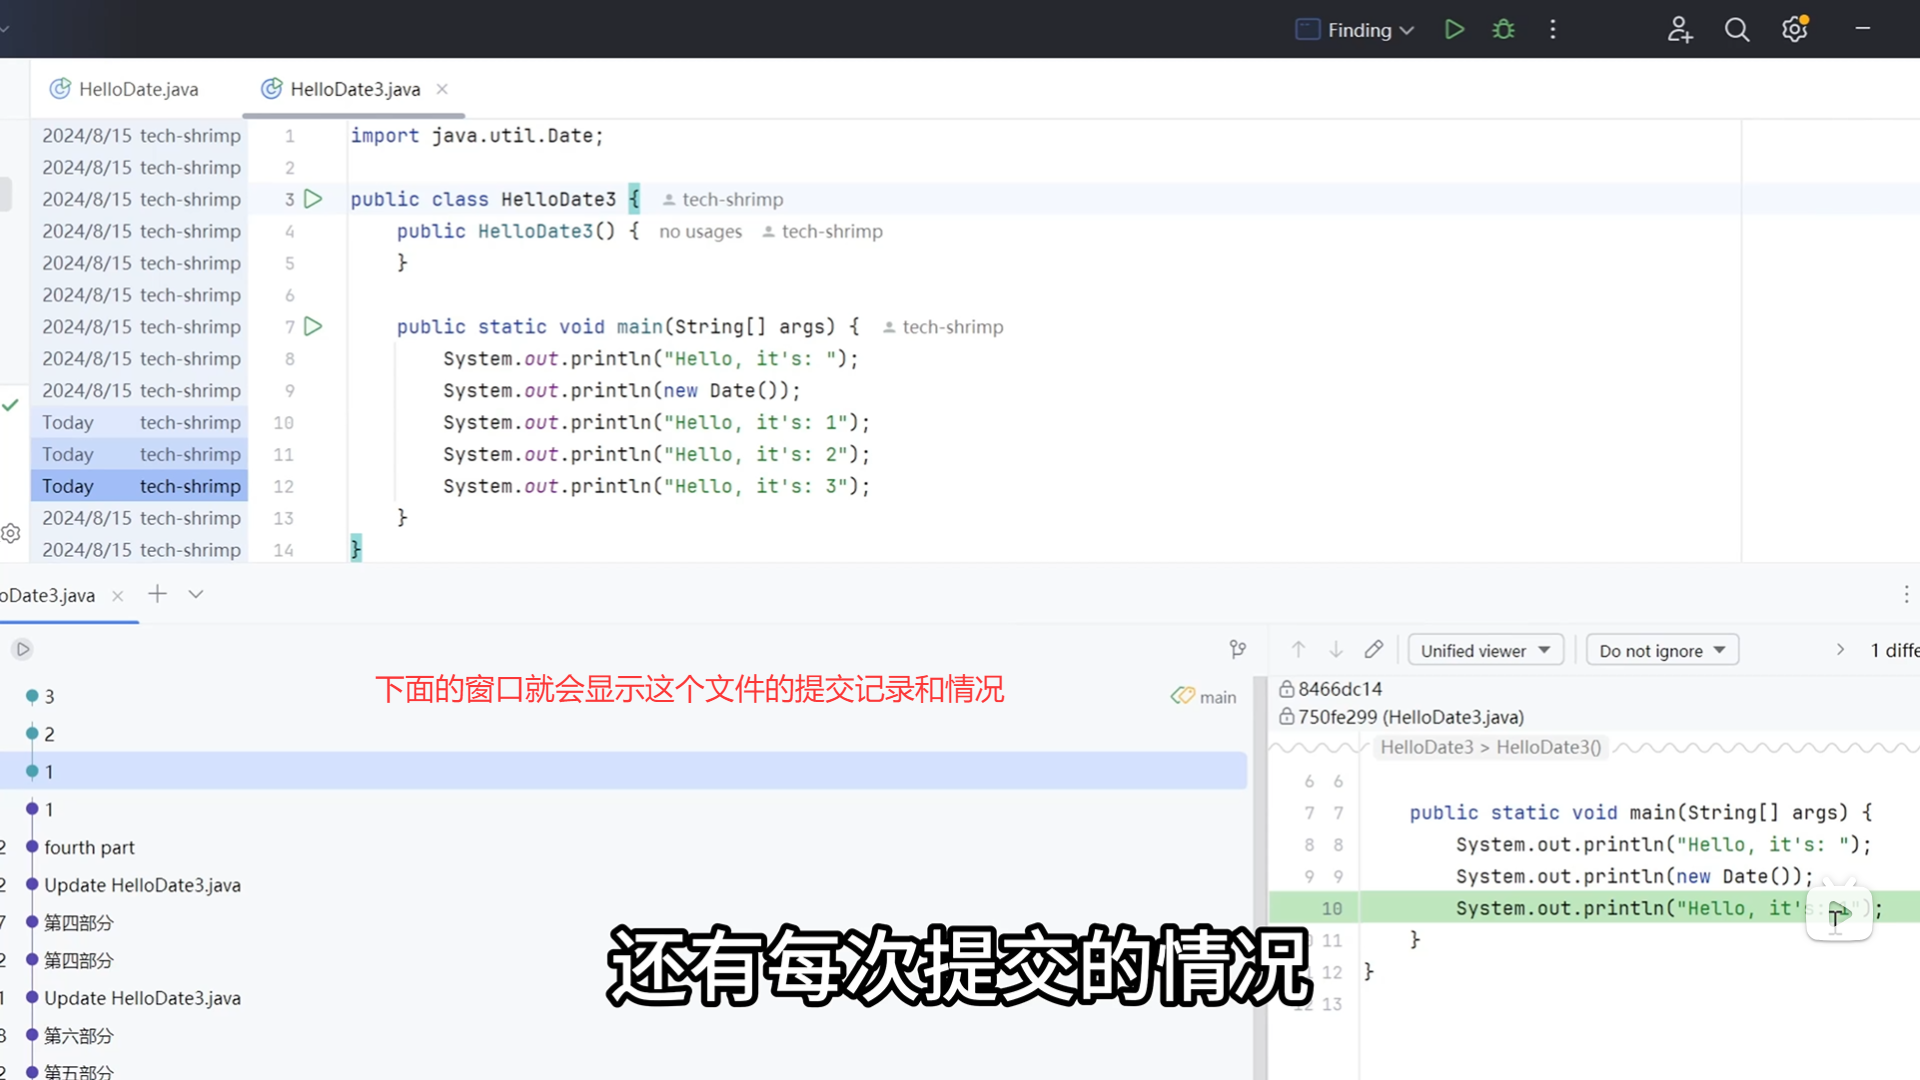1920x1080 pixels.
Task: Close the HelloDate3.java editor tab
Action: pyautogui.click(x=442, y=89)
